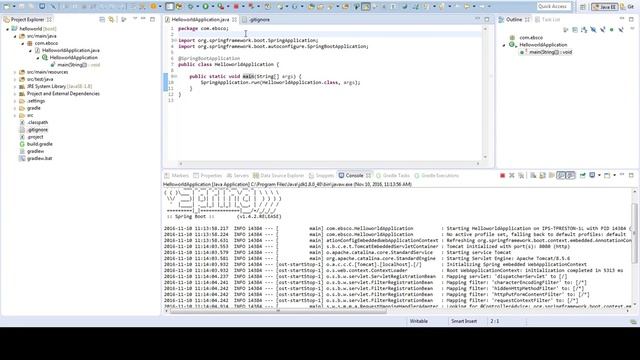Click Writable in status bar
The image size is (640, 360).
(419, 321)
